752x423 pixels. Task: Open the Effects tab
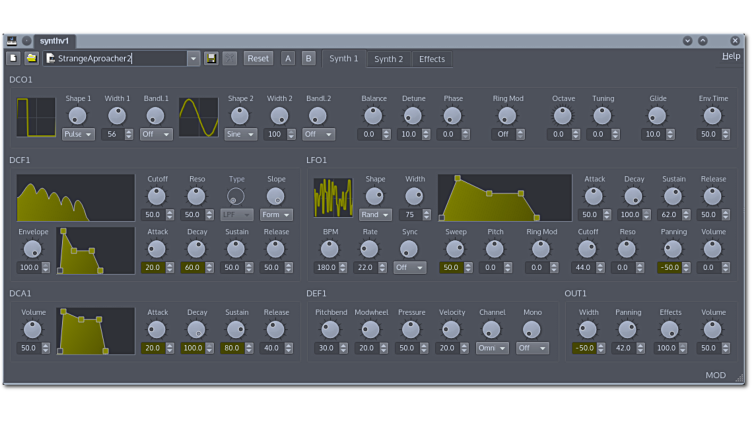click(x=432, y=59)
